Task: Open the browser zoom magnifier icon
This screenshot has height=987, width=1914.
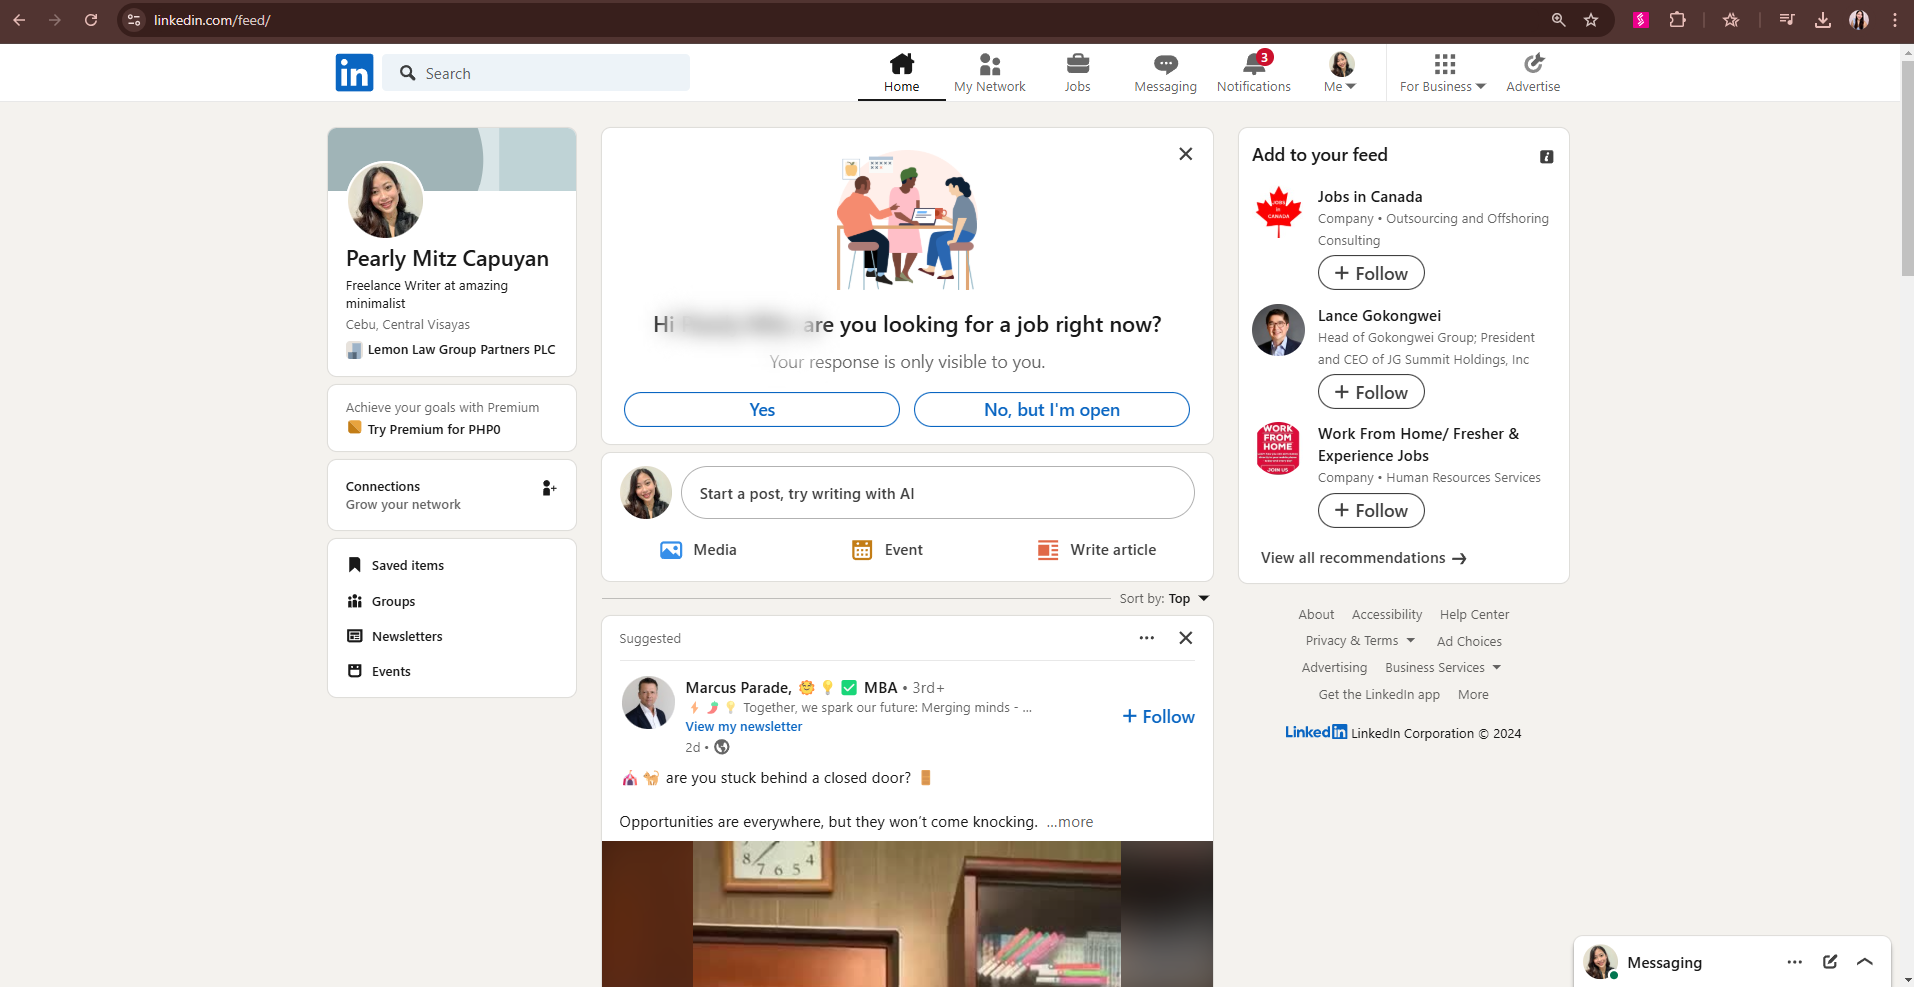Action: pos(1558,20)
